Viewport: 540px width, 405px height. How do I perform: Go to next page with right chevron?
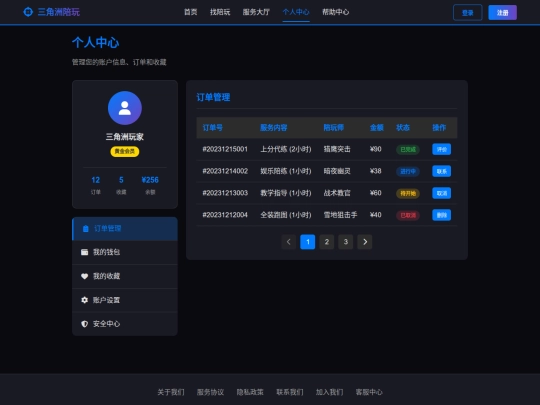[x=365, y=242]
